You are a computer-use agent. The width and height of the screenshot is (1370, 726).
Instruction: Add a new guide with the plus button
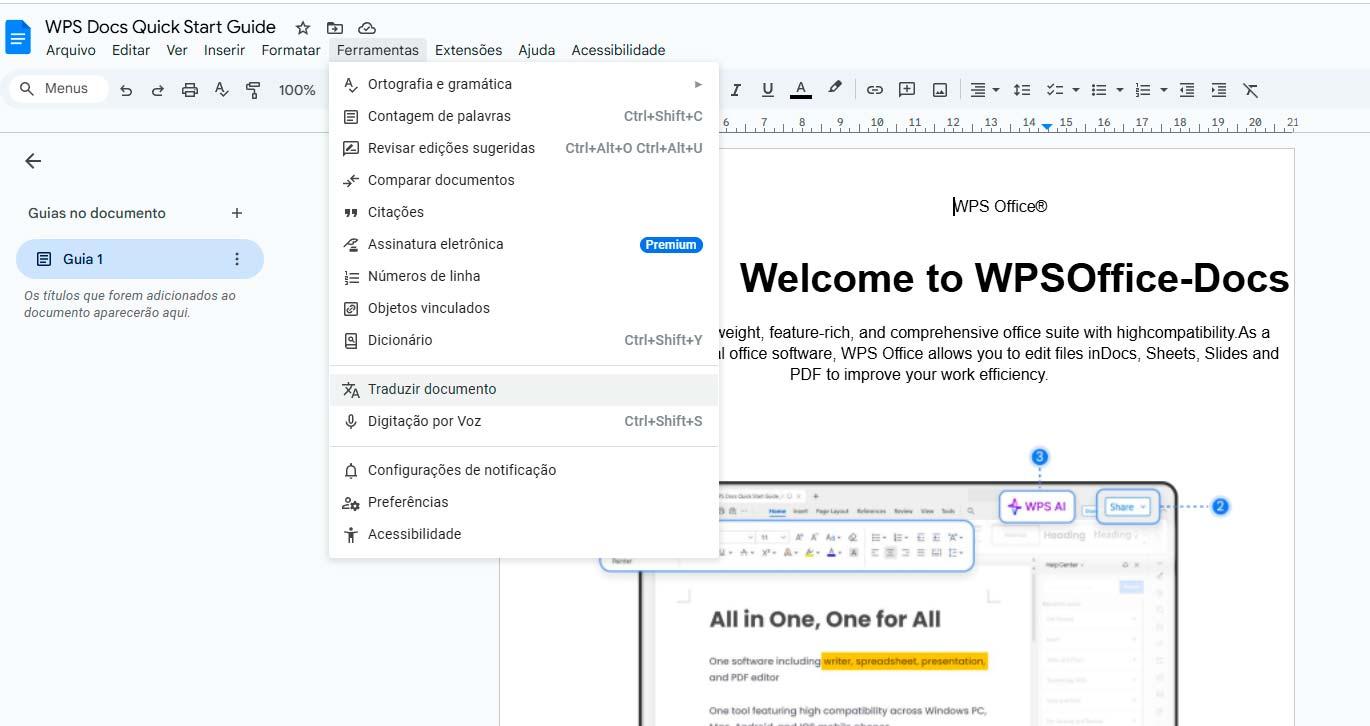point(236,212)
